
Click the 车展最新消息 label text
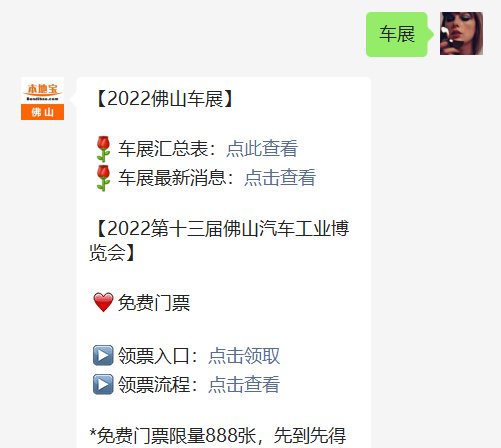tap(172, 178)
